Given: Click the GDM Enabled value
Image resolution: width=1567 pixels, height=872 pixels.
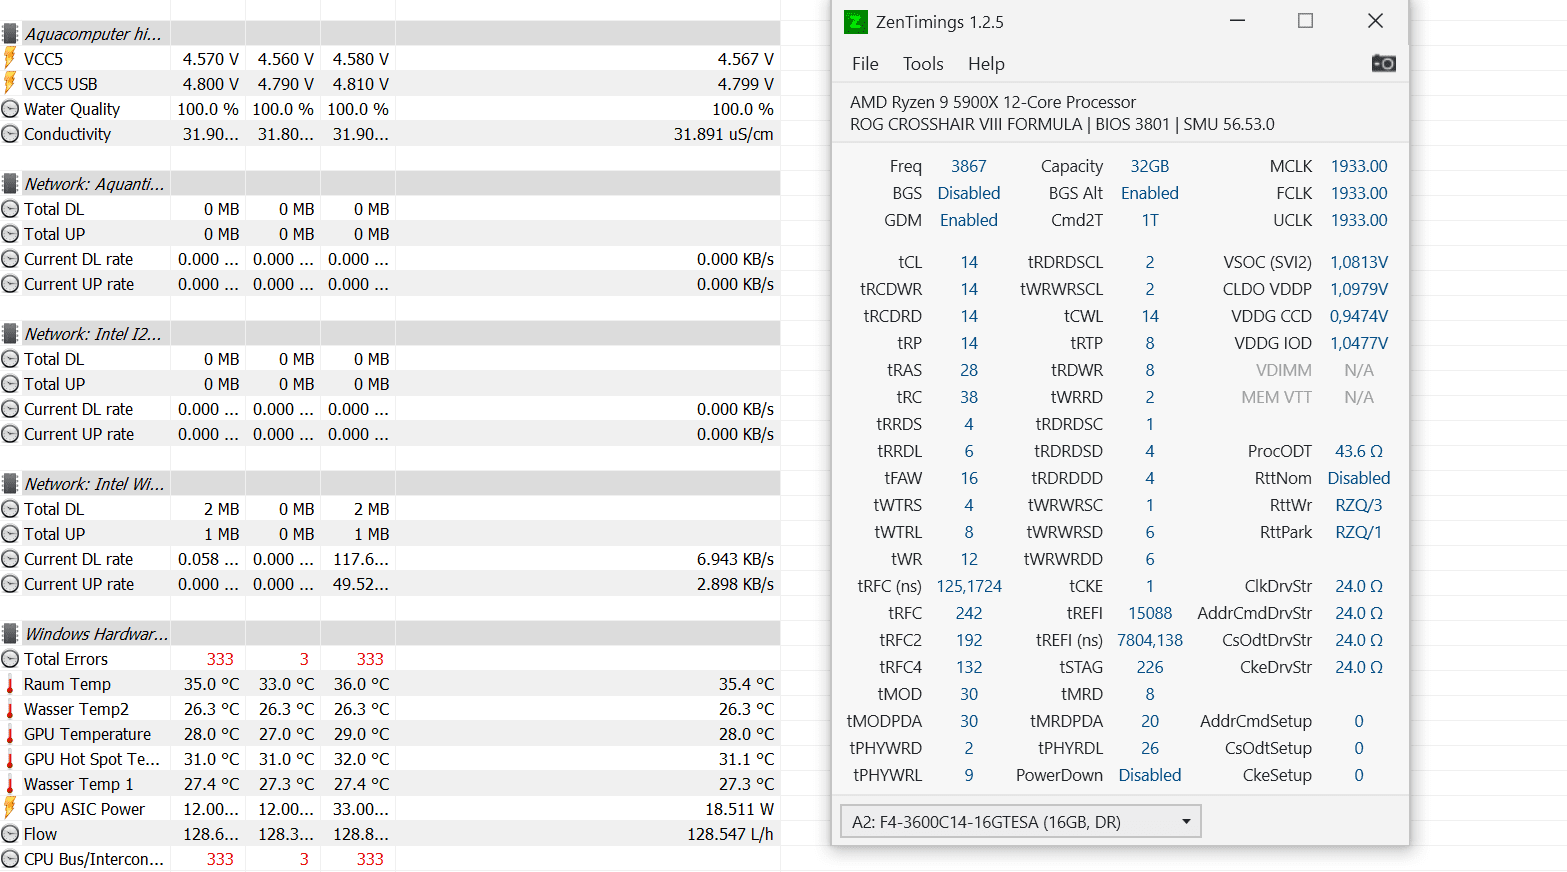Looking at the screenshot, I should (968, 220).
